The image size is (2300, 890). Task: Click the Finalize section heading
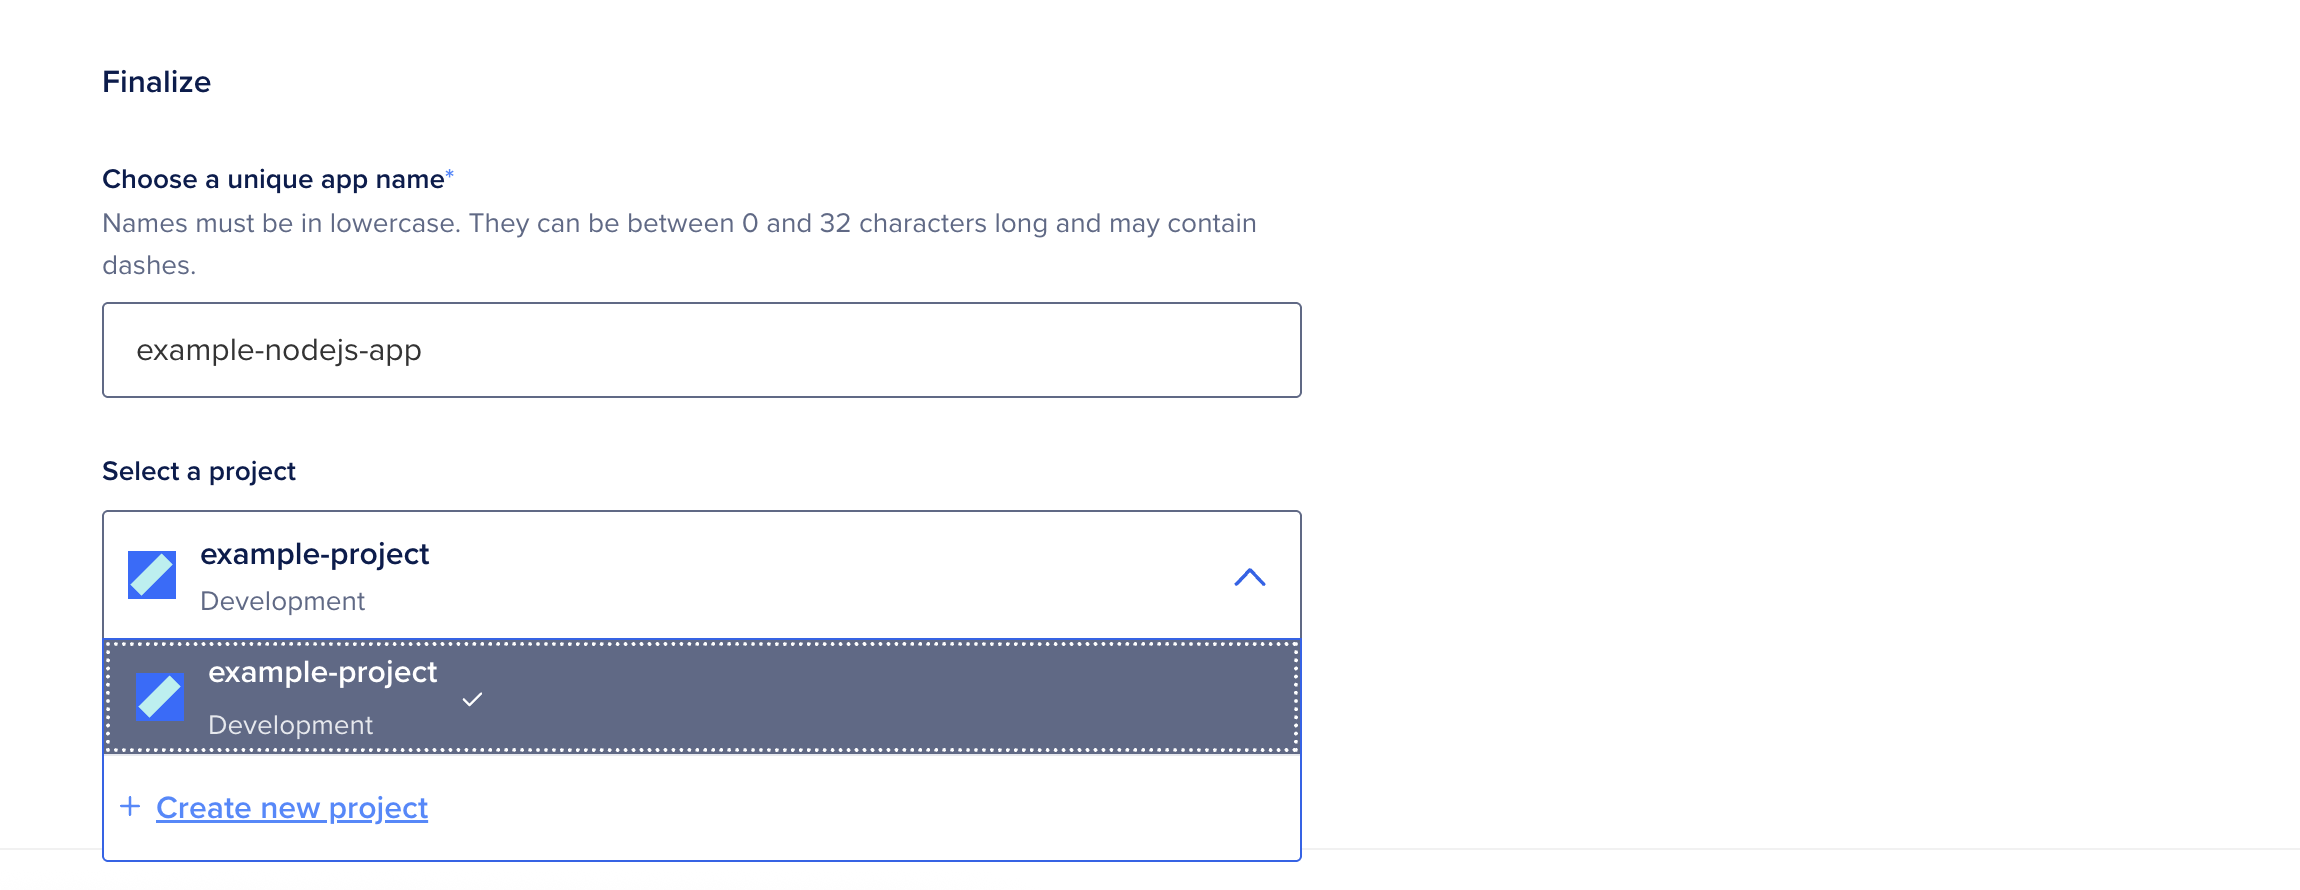[x=156, y=81]
